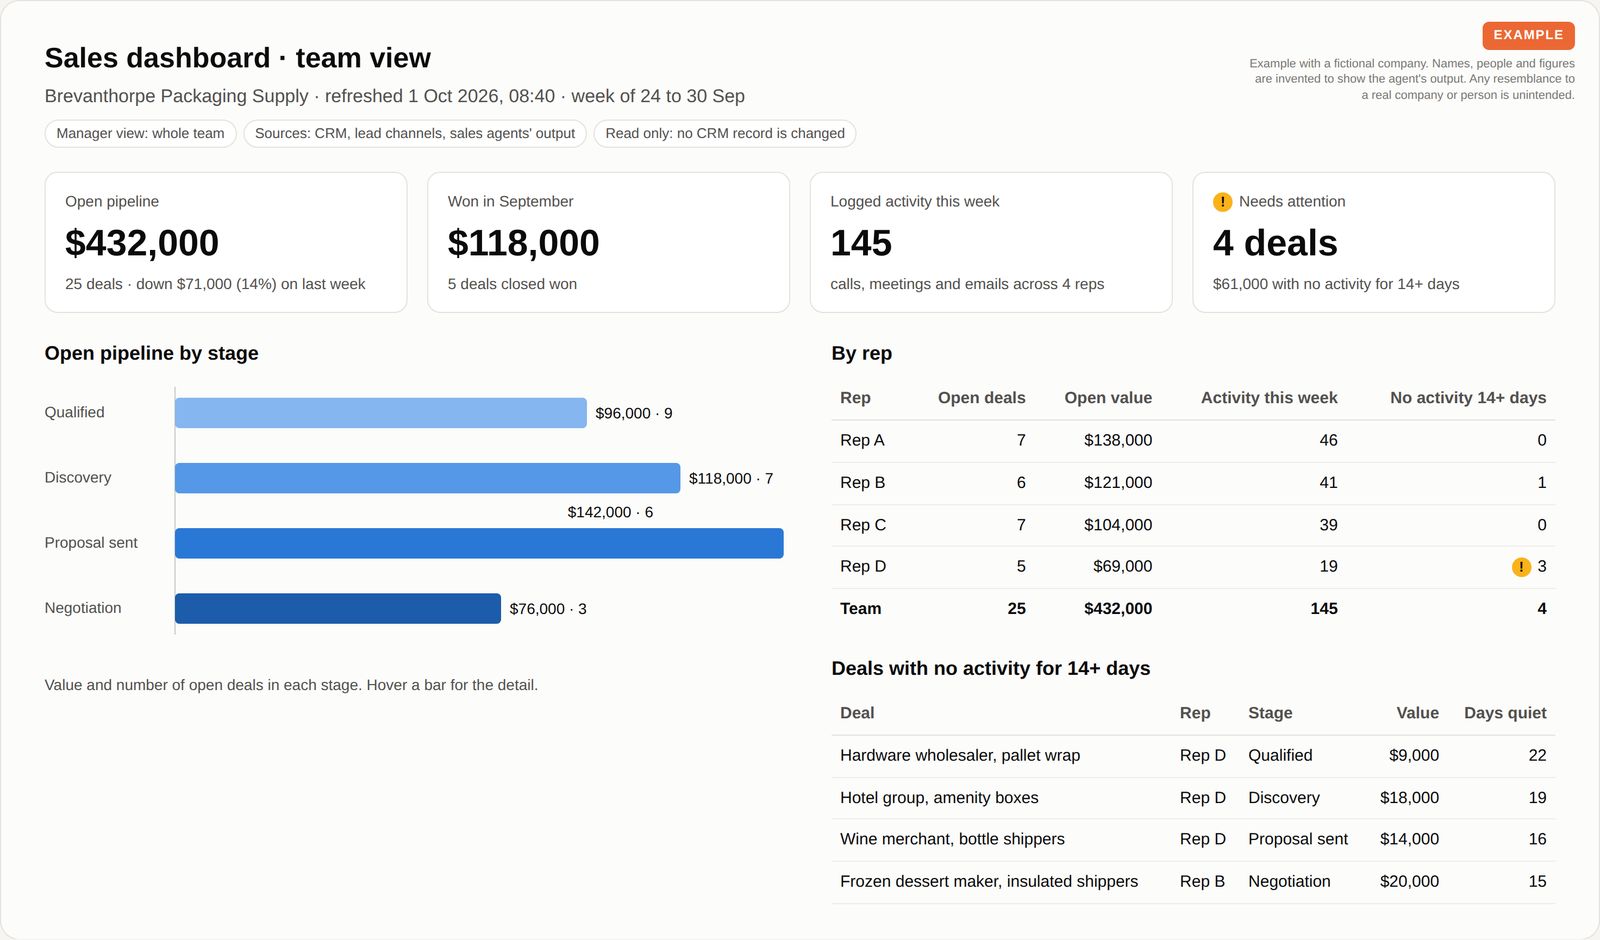Click the $118,000 · 7 bar label

731,478
